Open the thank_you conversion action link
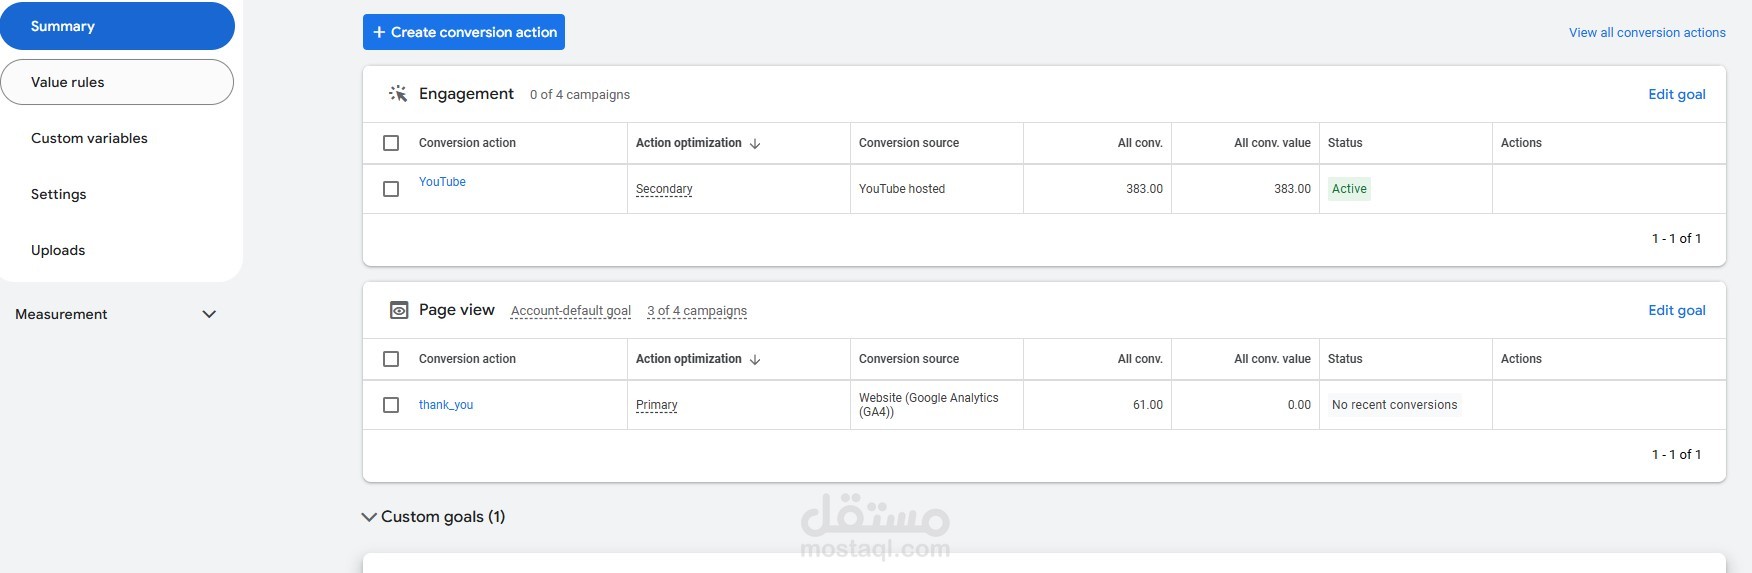Viewport: 1752px width, 573px height. coord(446,405)
